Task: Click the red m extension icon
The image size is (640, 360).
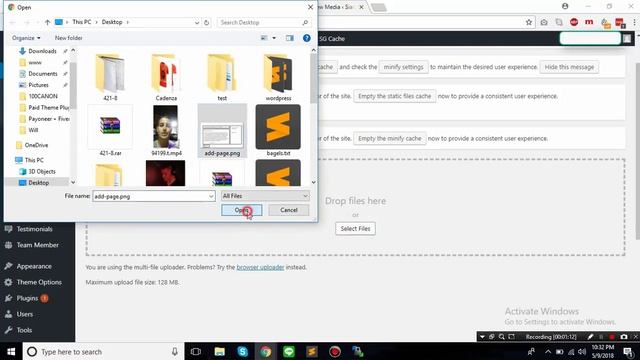Action: [x=589, y=22]
